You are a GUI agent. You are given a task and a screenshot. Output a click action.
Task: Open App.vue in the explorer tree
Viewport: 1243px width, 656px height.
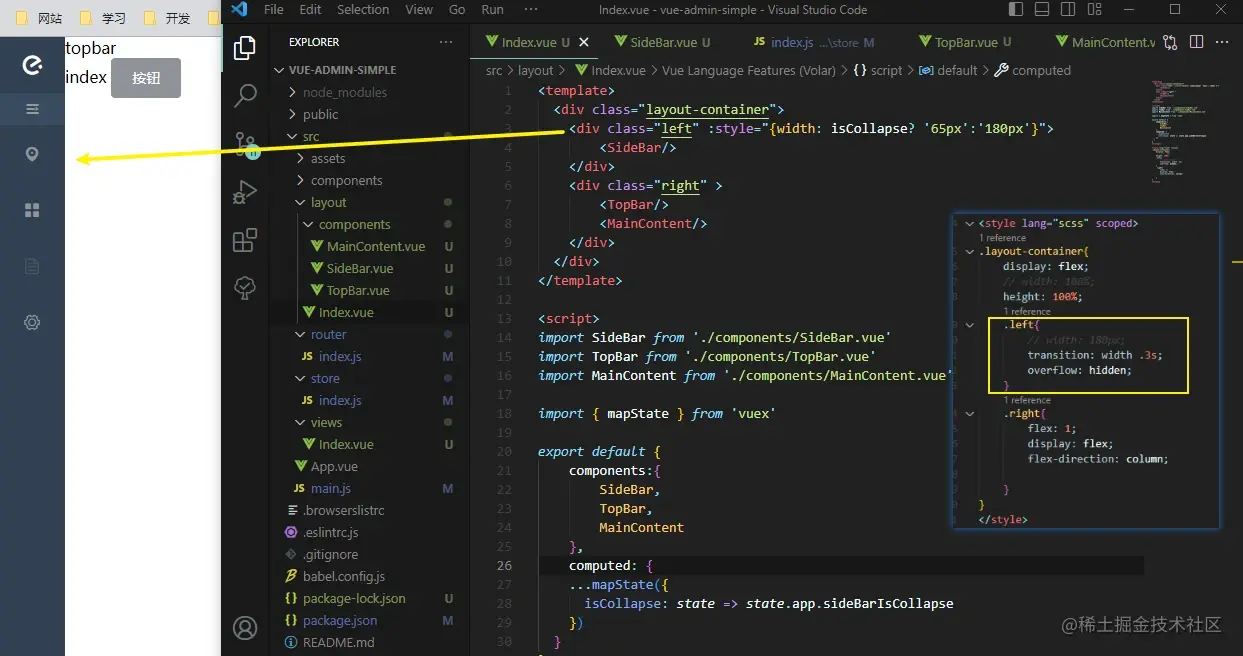[x=334, y=466]
